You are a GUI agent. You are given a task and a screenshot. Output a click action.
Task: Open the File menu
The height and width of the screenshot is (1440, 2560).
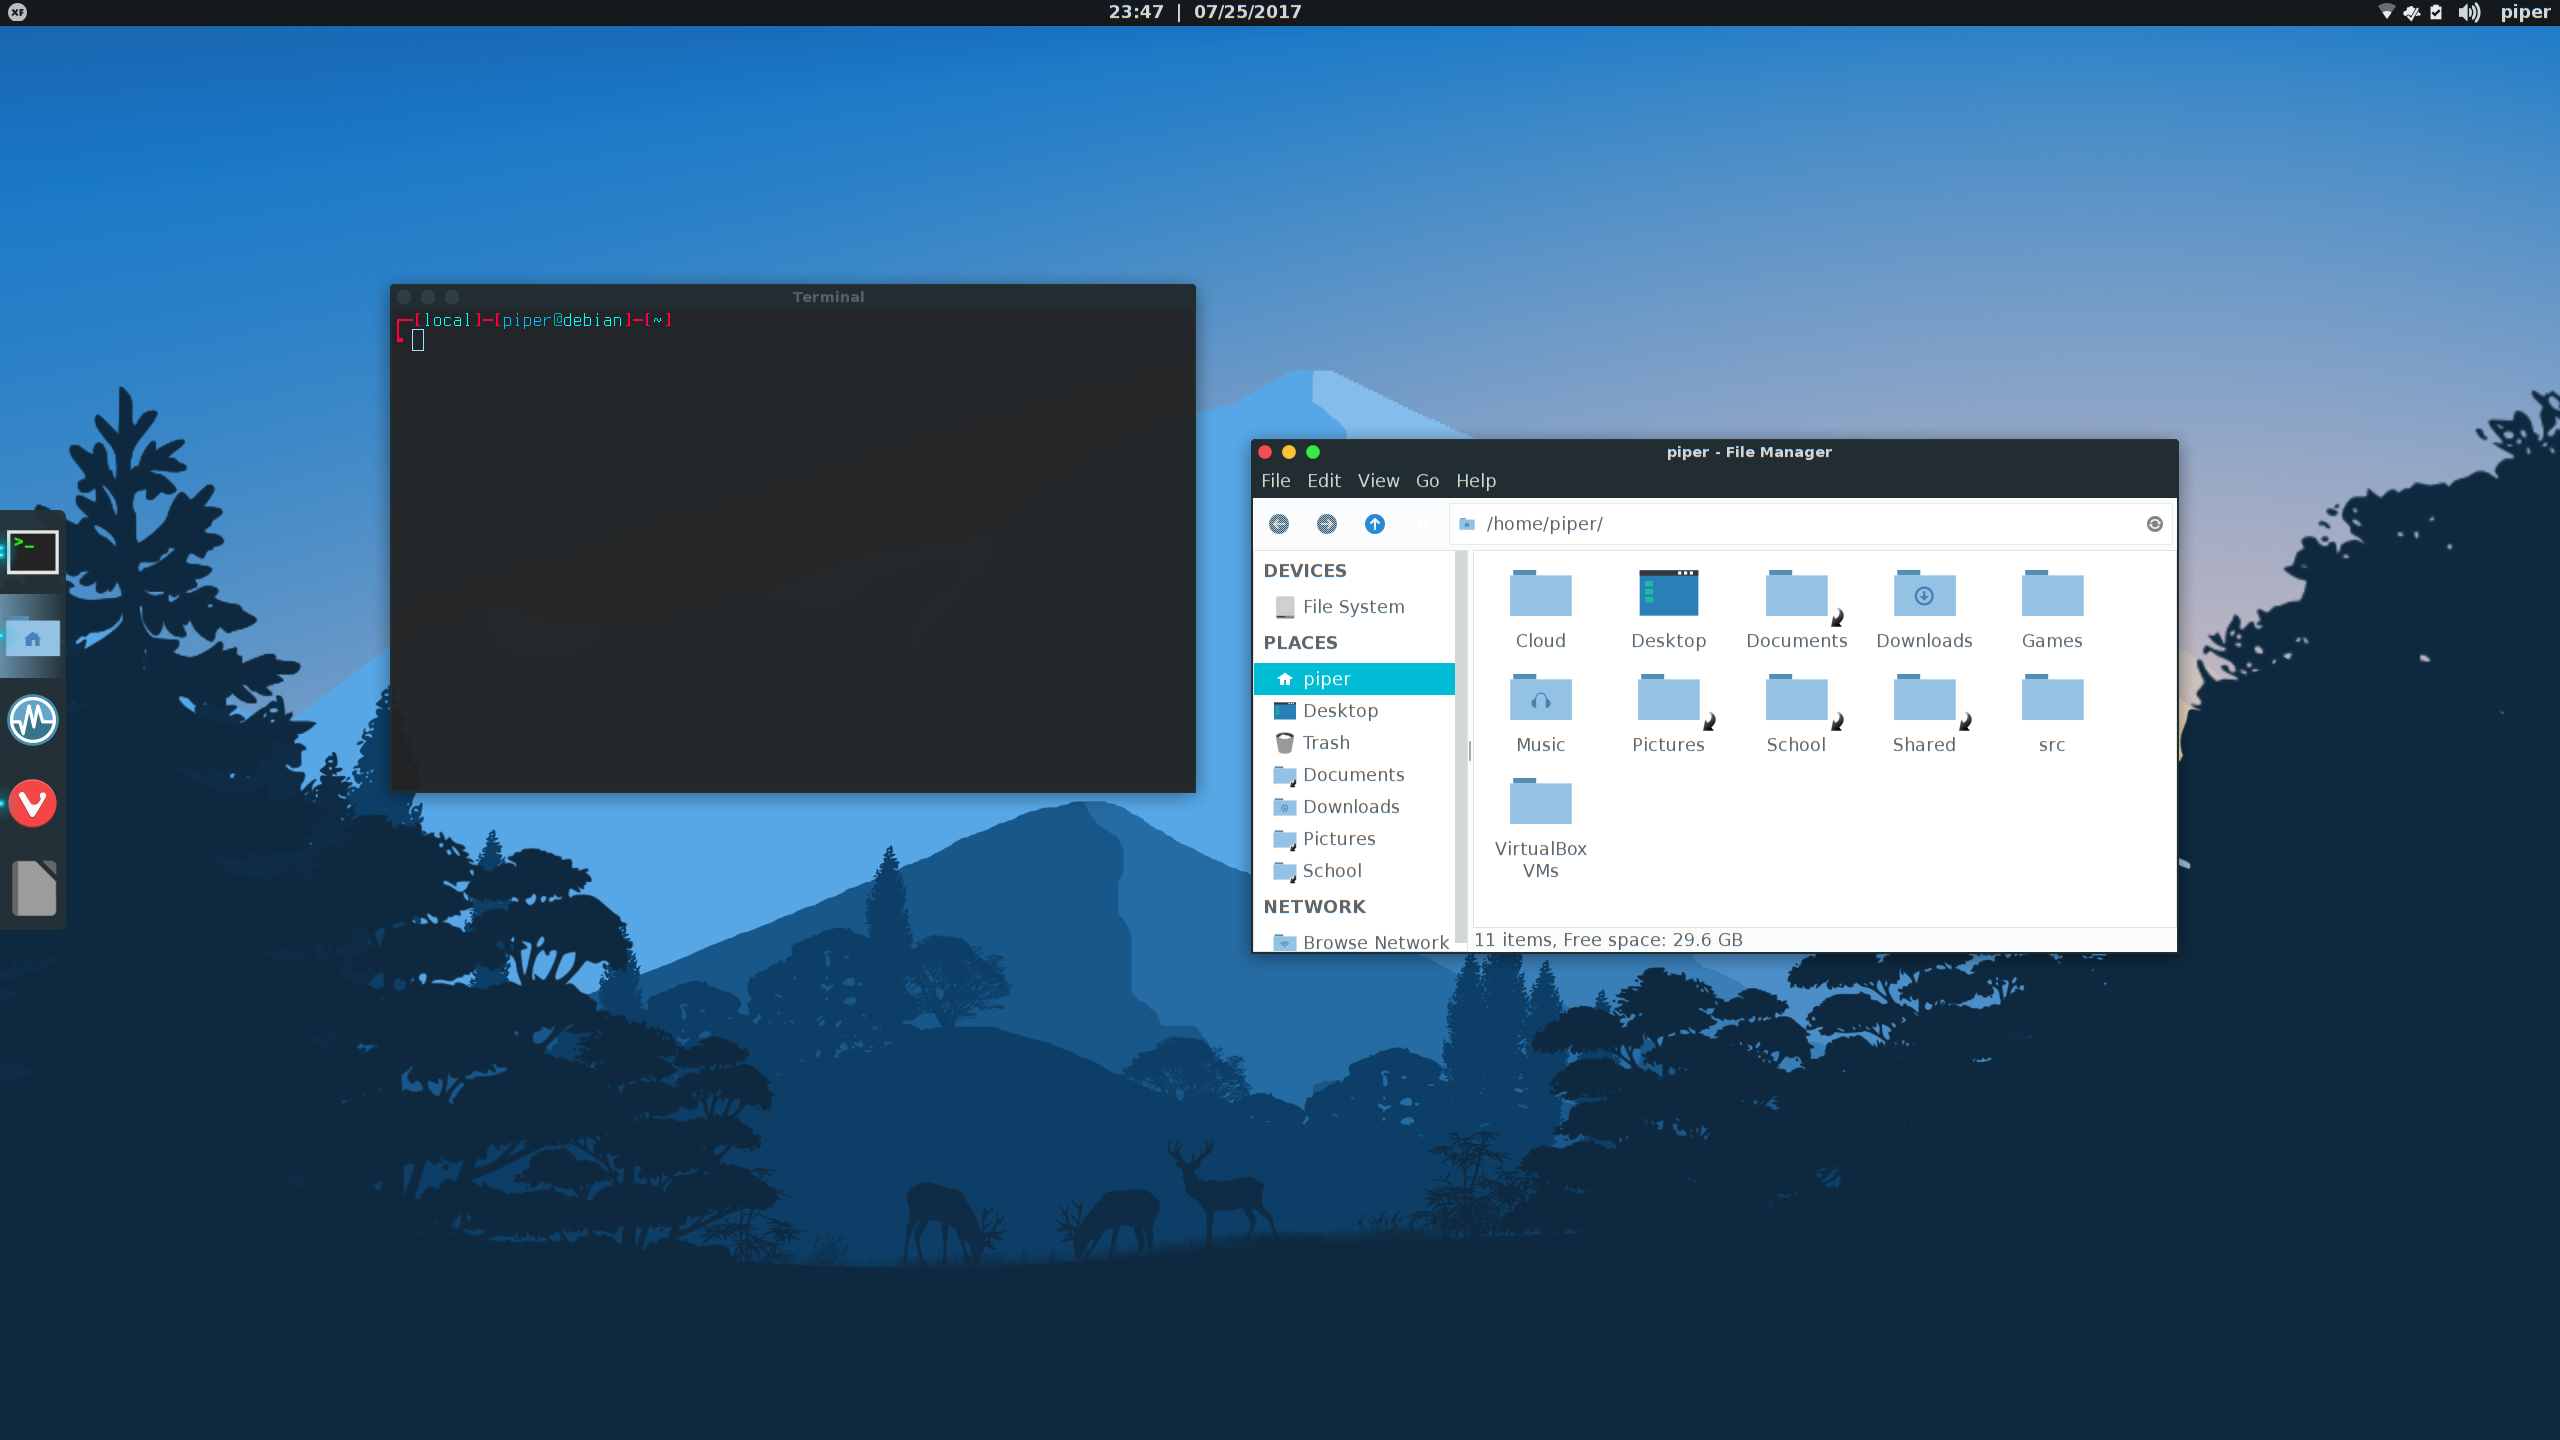(1275, 481)
